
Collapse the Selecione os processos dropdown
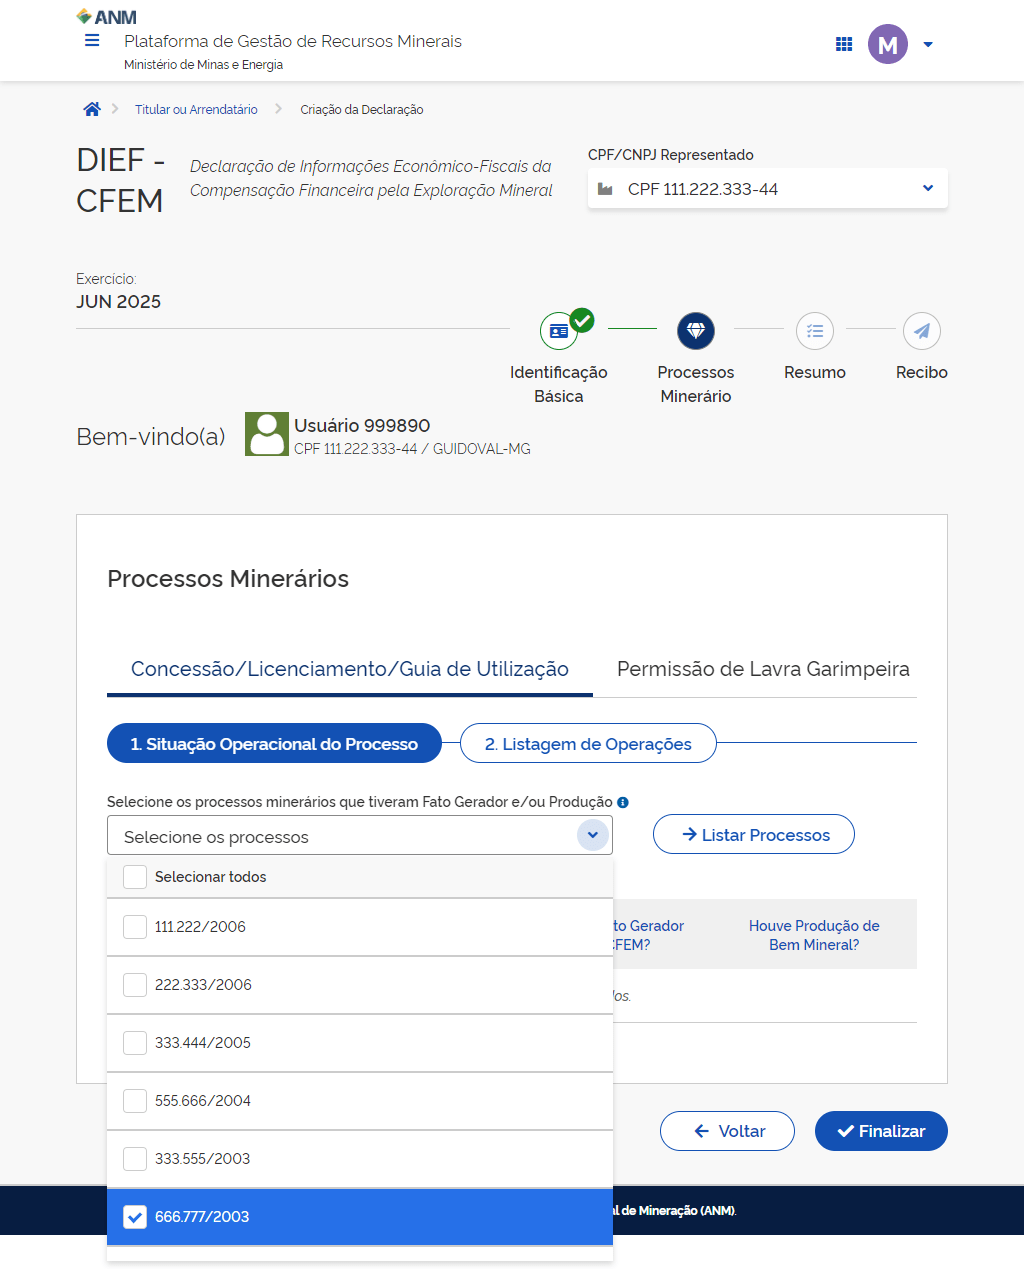pos(593,835)
